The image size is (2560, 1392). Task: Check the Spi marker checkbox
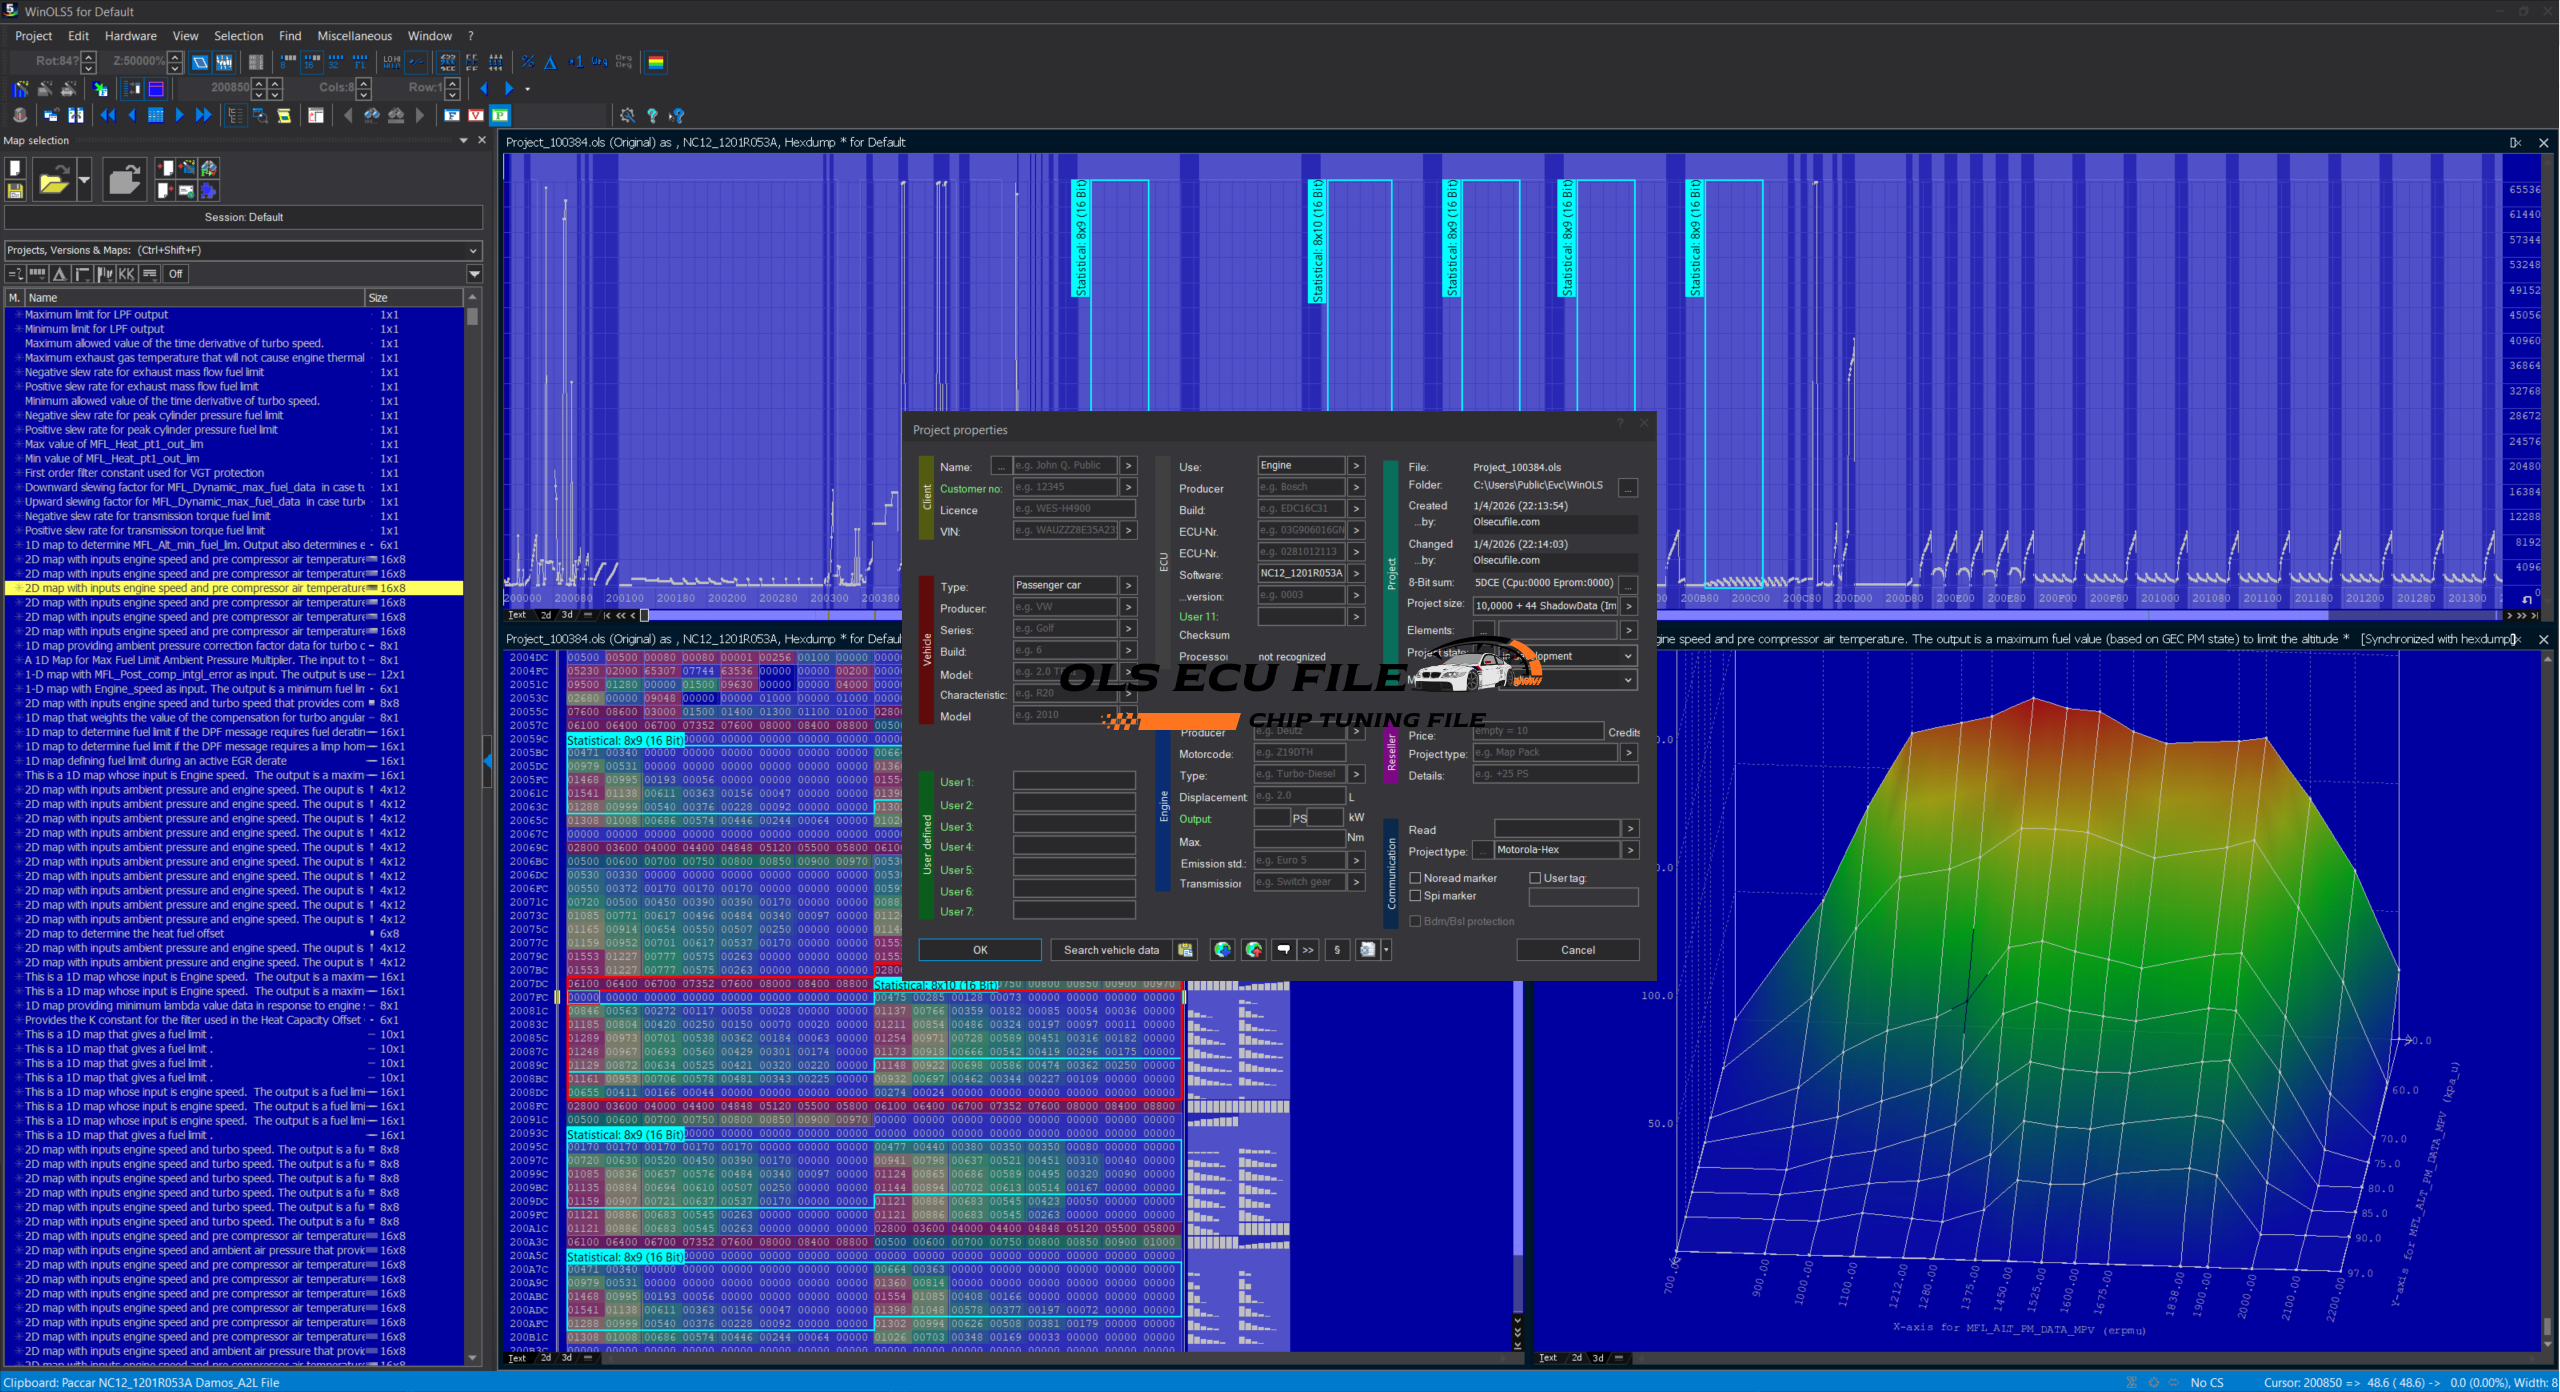tap(1415, 896)
